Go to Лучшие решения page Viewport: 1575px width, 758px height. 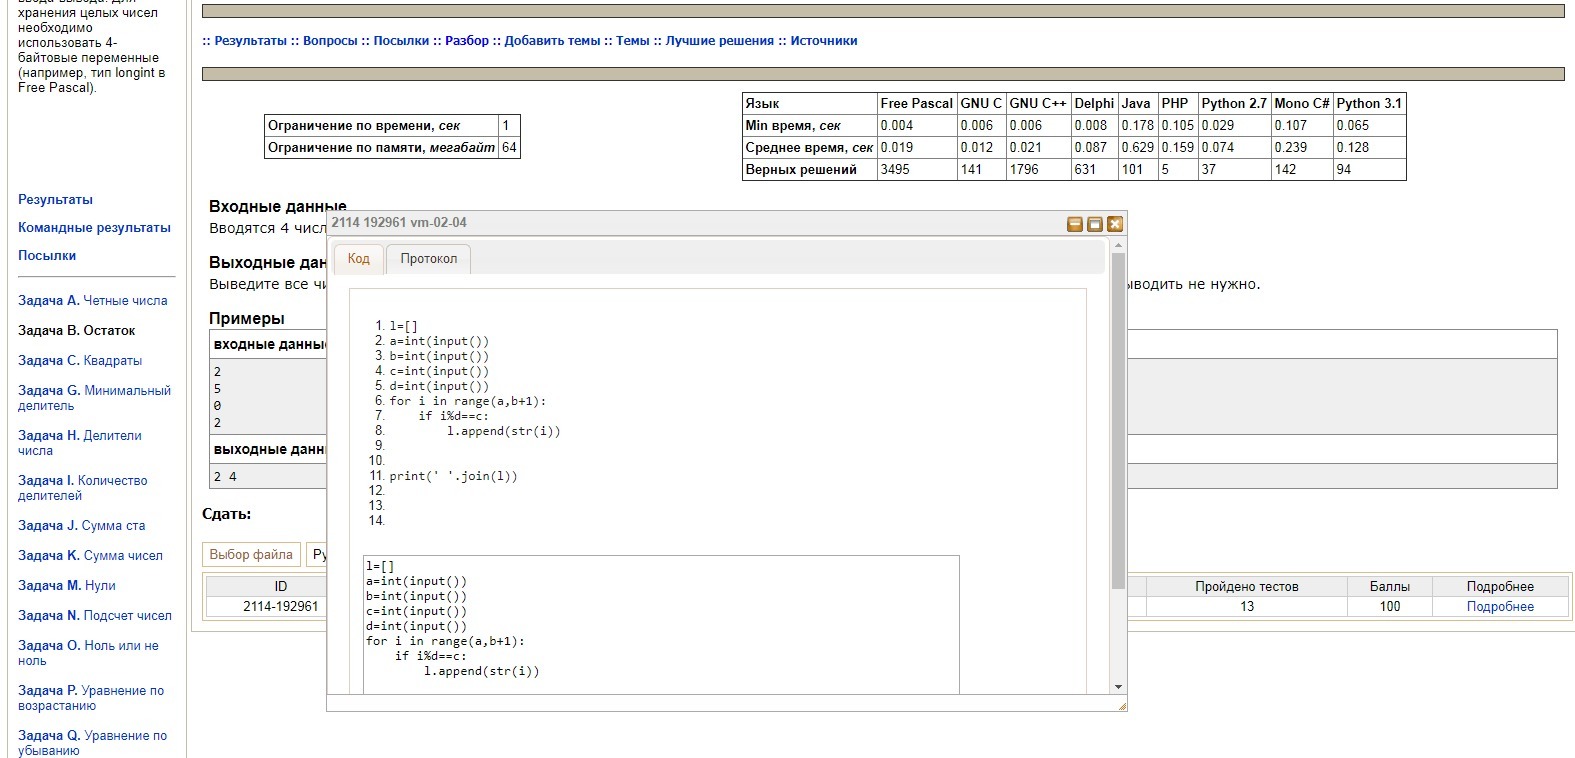(x=719, y=41)
